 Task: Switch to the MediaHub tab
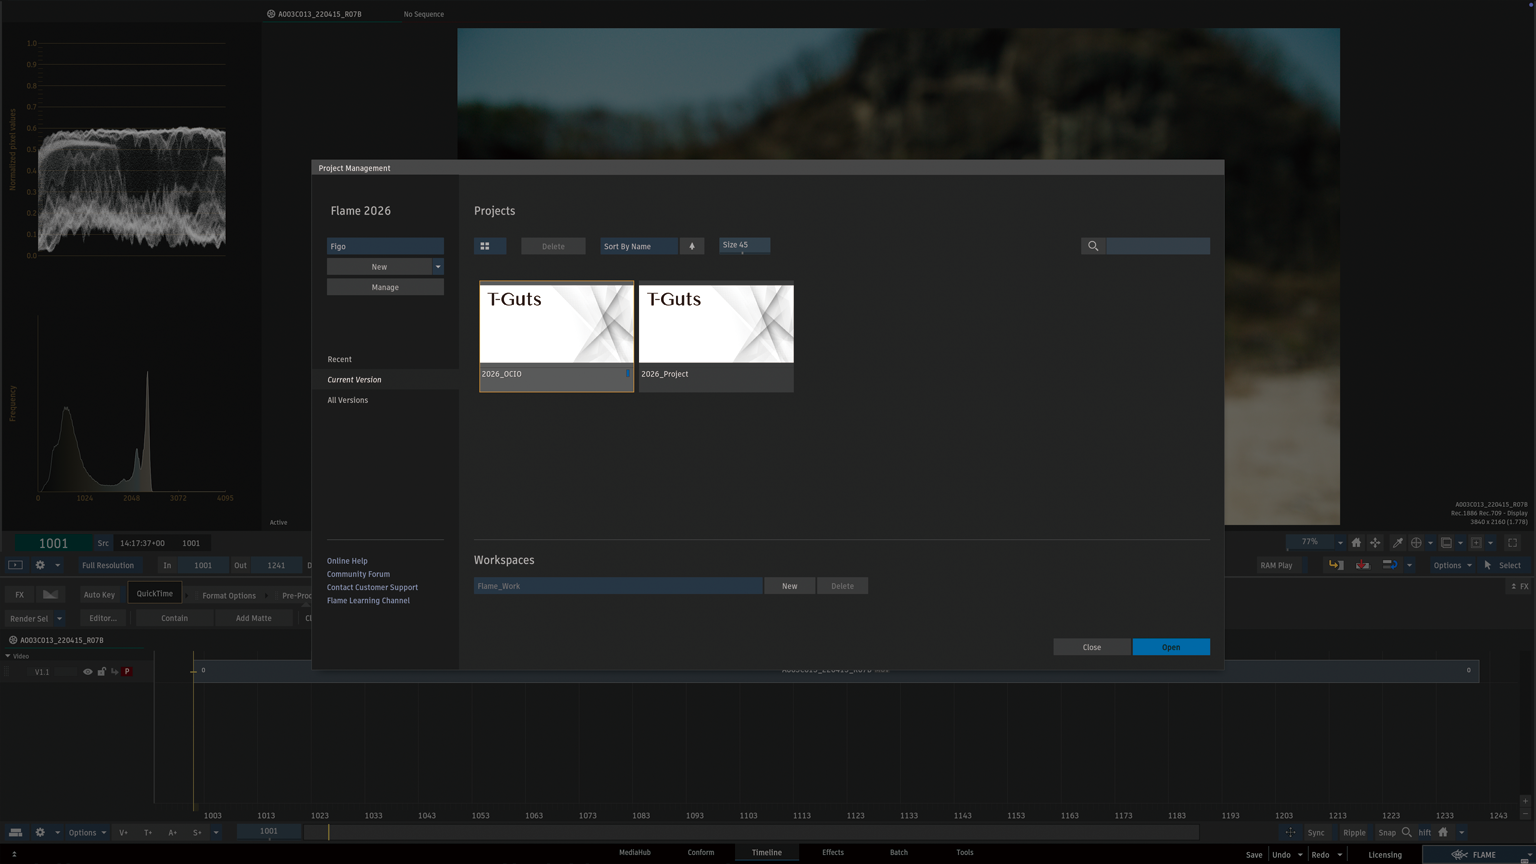point(635,853)
